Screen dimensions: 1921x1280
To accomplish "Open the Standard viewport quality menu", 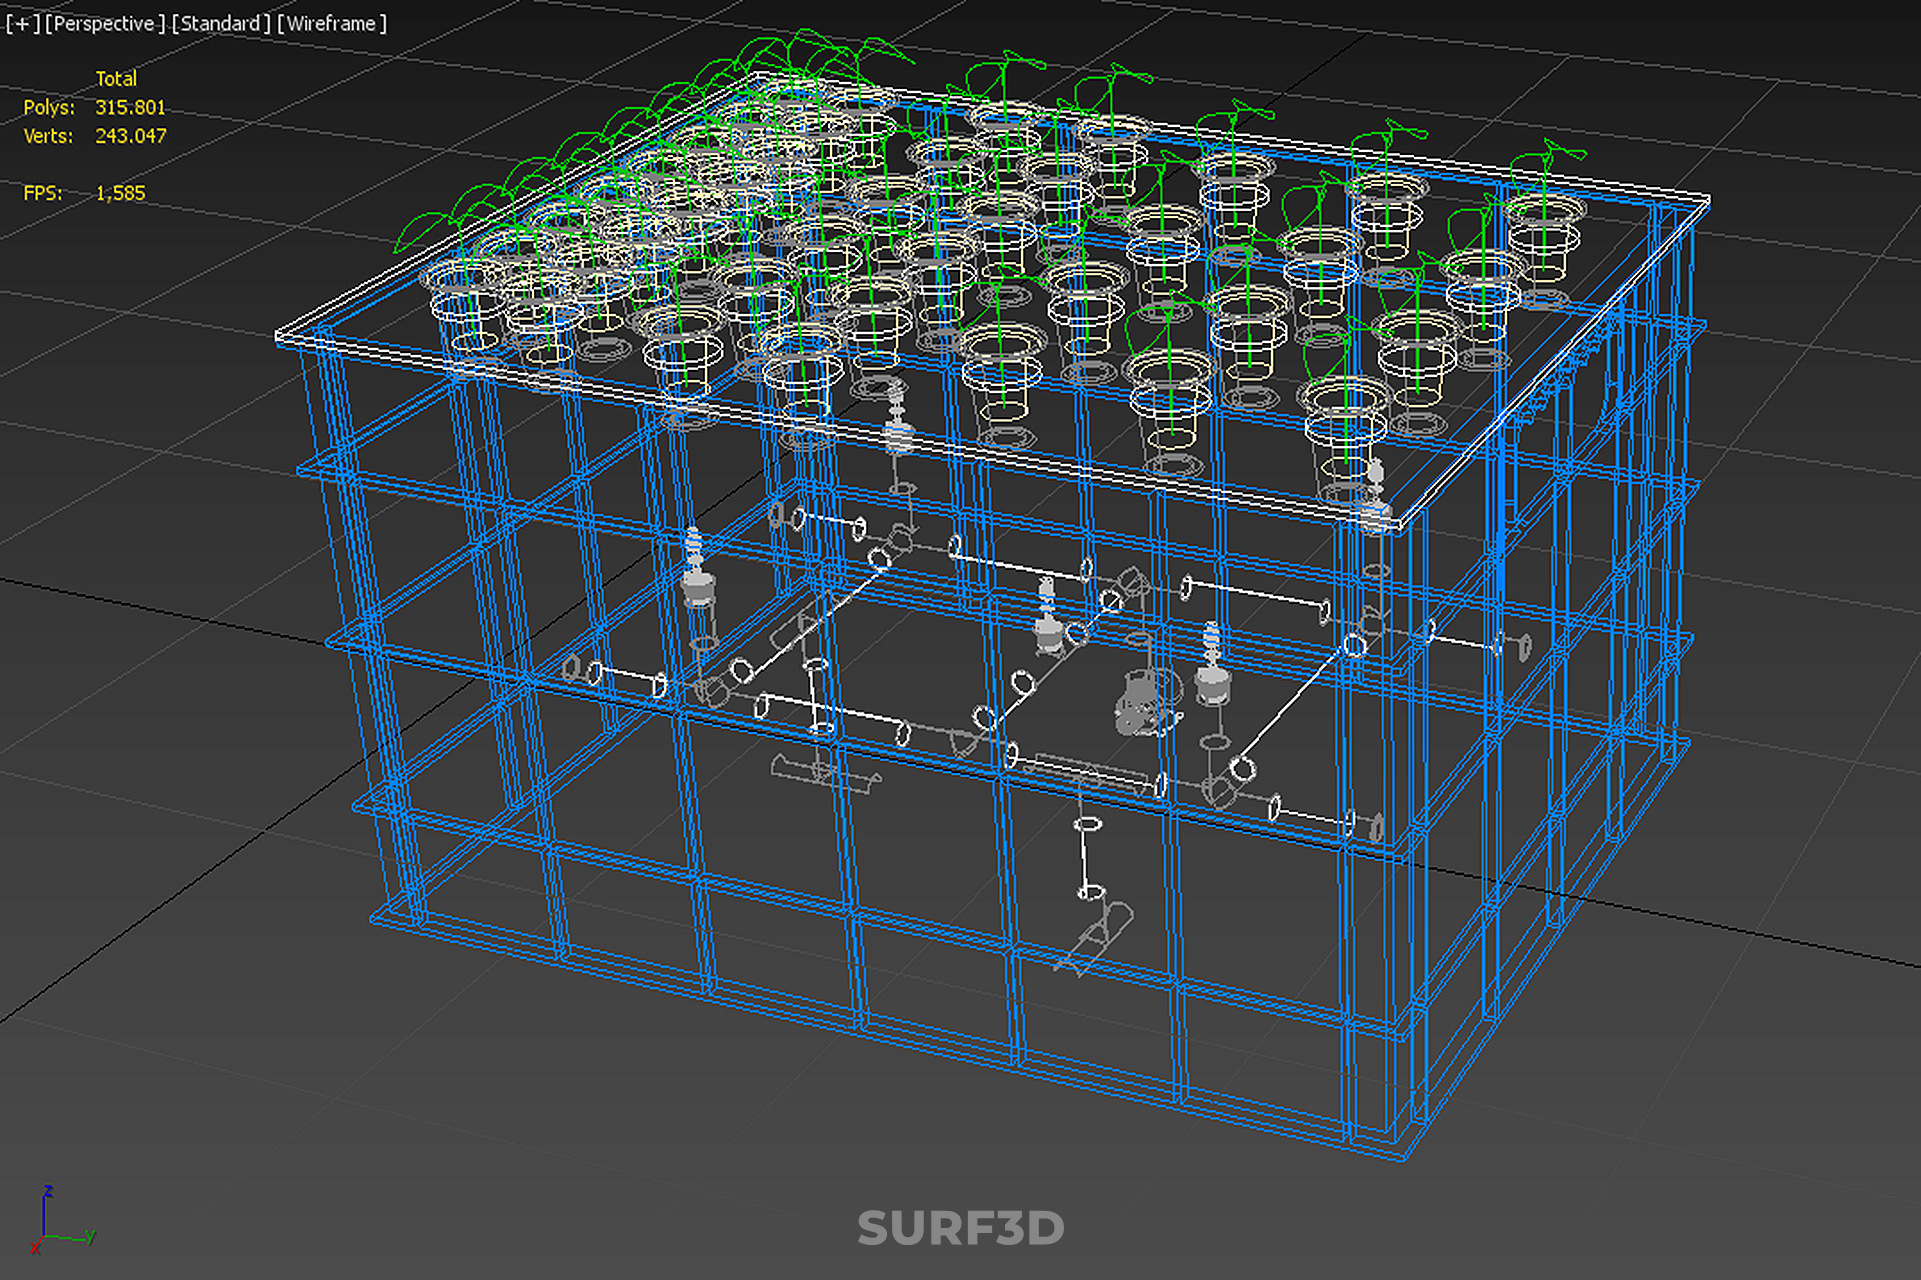I will pos(220,23).
